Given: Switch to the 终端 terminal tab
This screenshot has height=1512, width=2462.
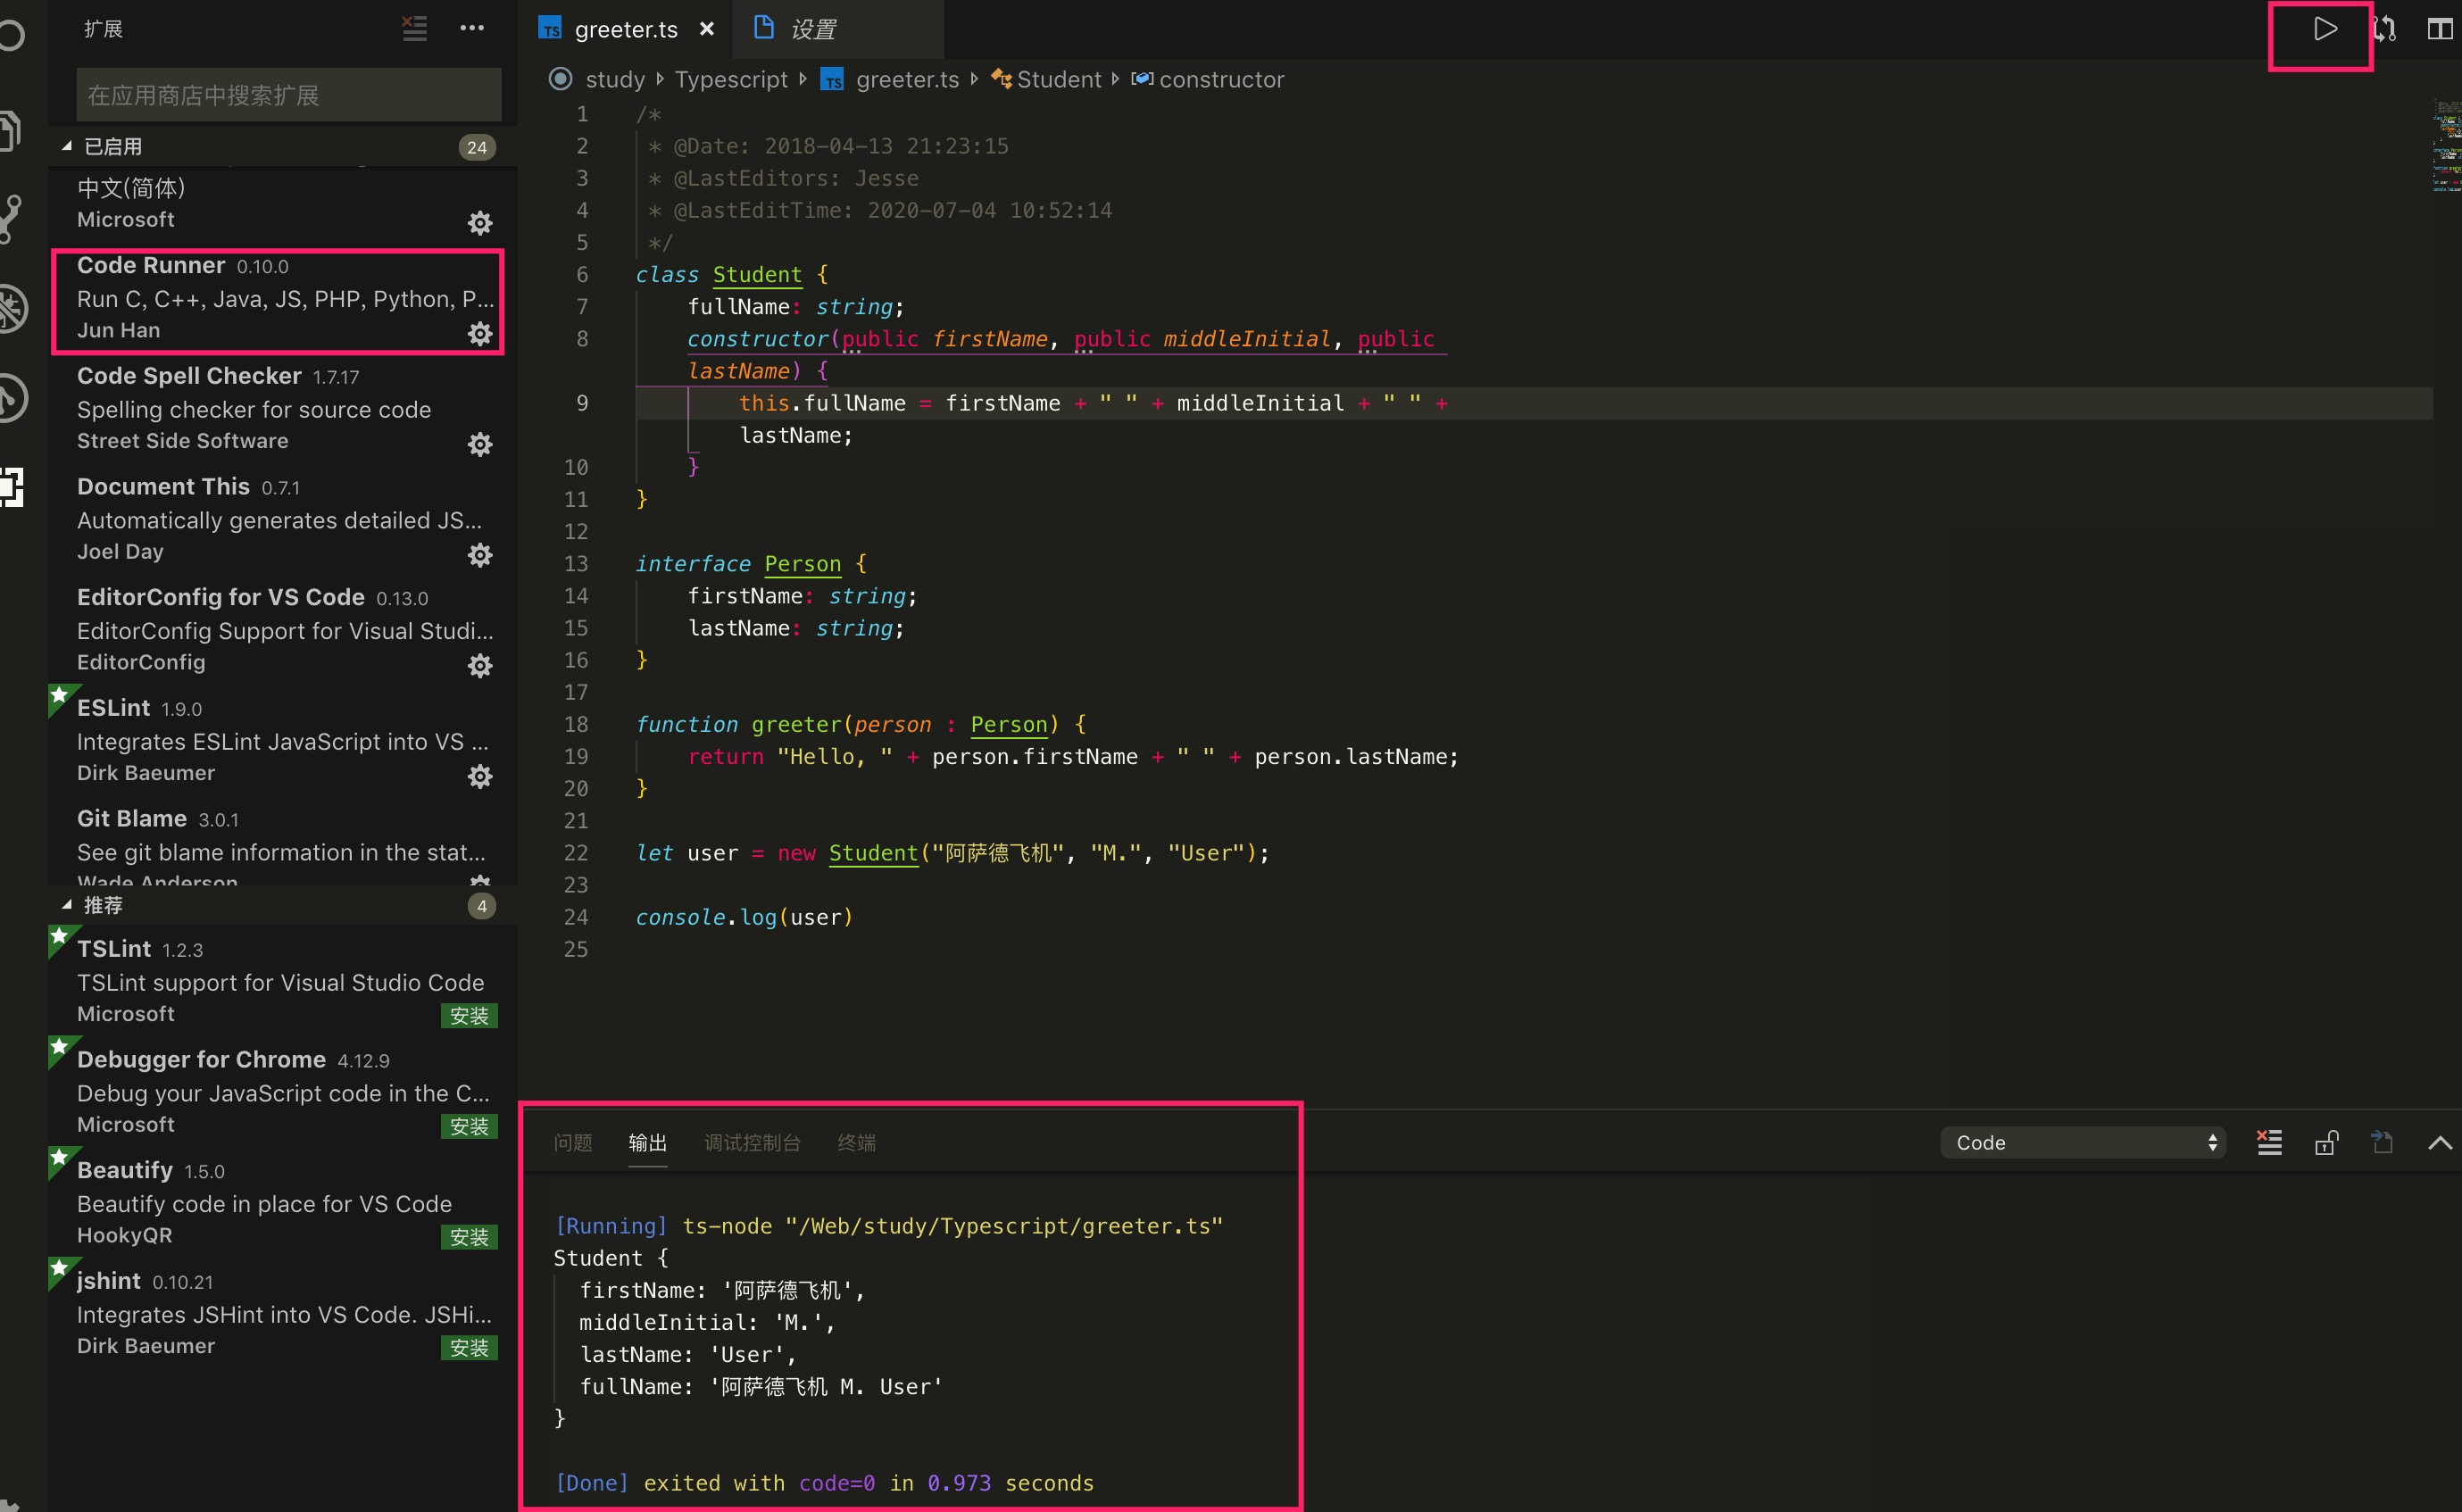Looking at the screenshot, I should click(x=856, y=1142).
